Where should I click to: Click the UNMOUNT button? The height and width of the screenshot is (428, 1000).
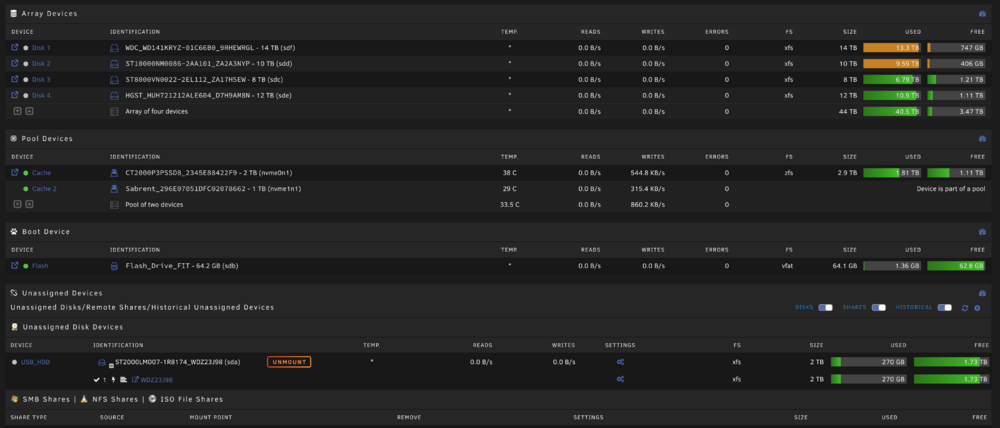(x=289, y=362)
